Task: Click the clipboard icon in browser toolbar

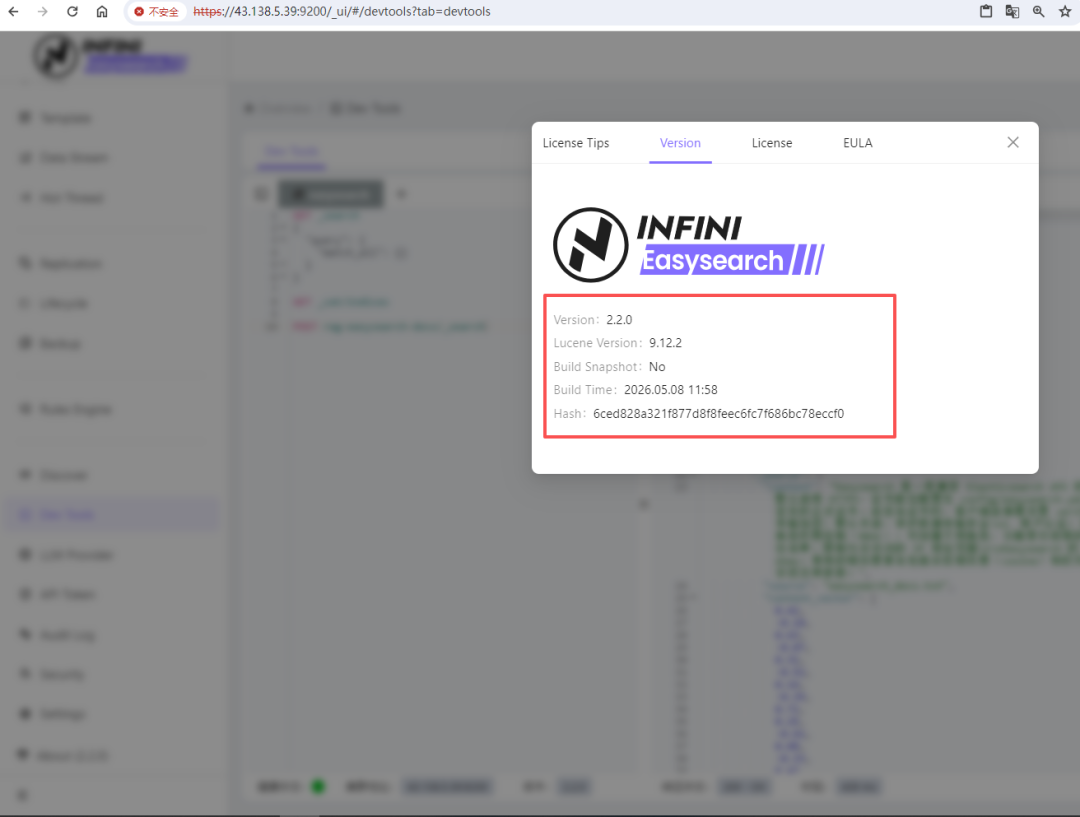Action: tap(986, 12)
